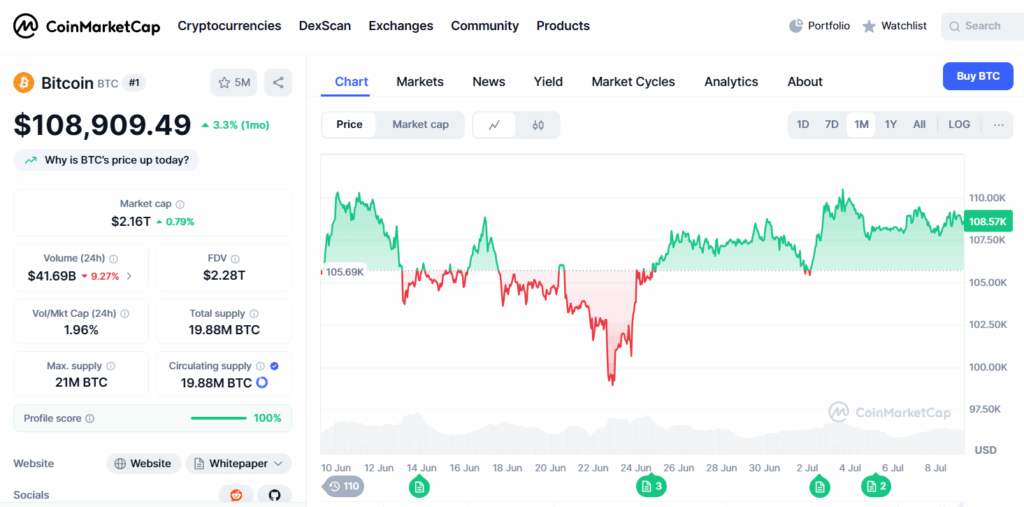Set chart range to 7D

(x=831, y=124)
